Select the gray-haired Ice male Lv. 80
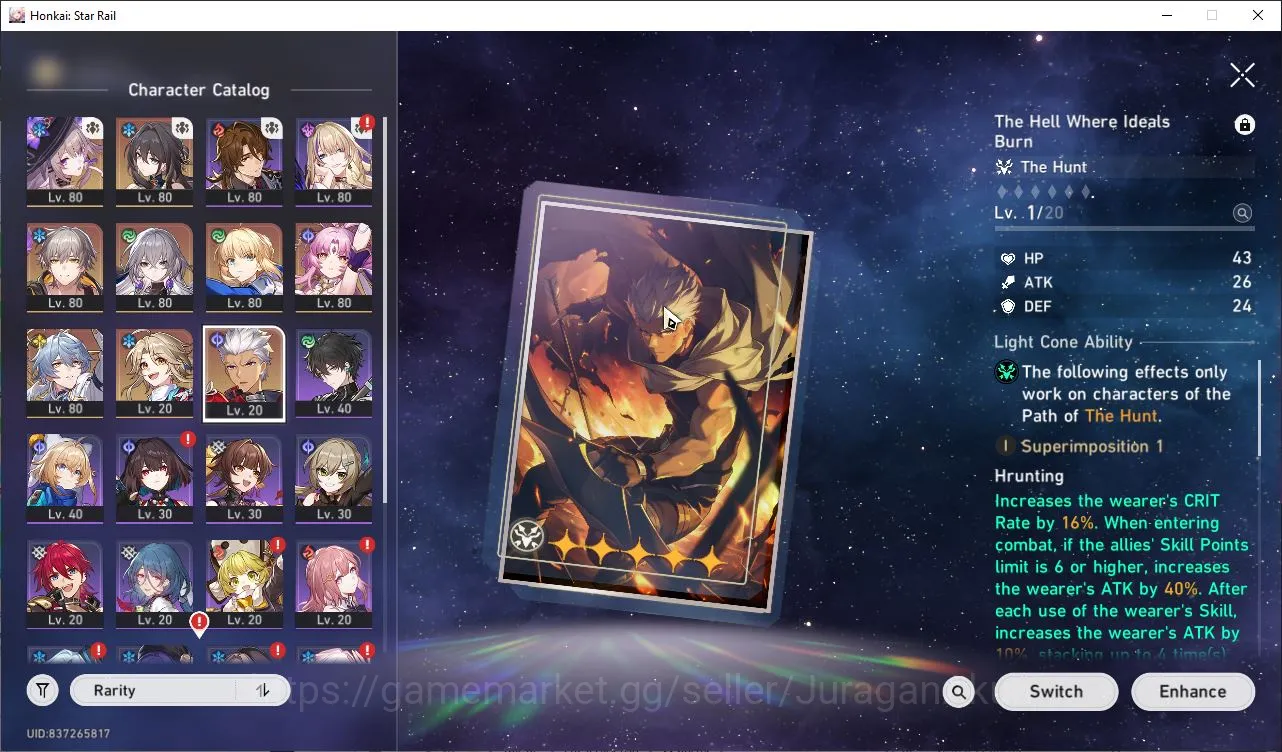This screenshot has width=1282, height=752. point(65,267)
